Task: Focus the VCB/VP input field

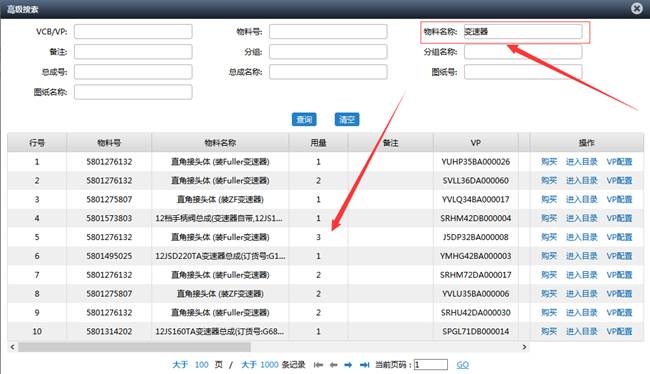Action: coord(133,32)
